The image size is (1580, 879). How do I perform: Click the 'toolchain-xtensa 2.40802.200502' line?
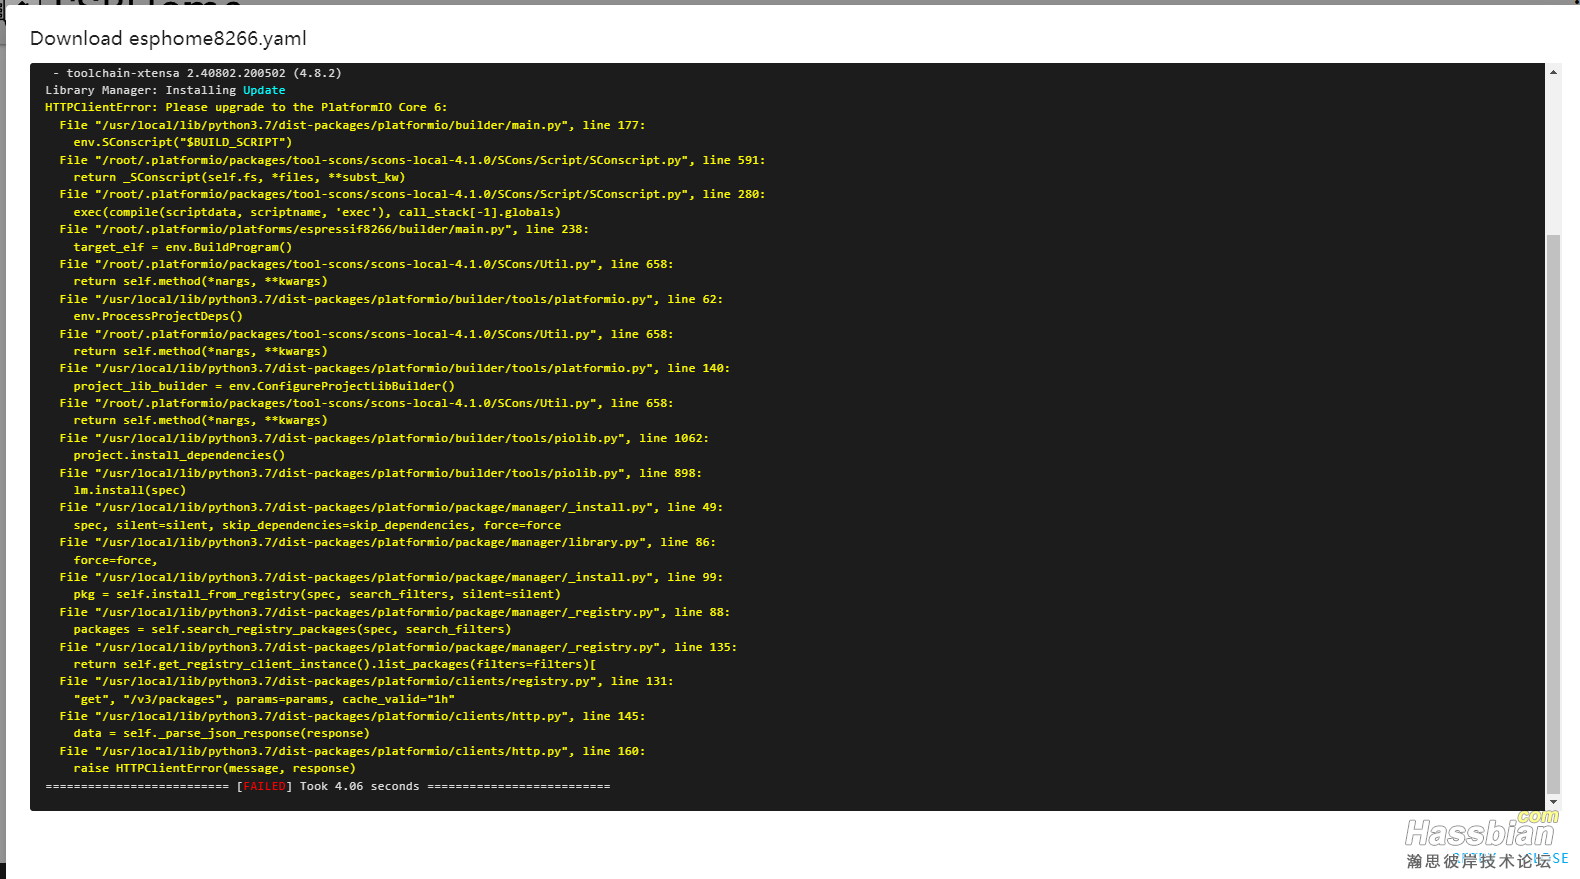click(197, 73)
